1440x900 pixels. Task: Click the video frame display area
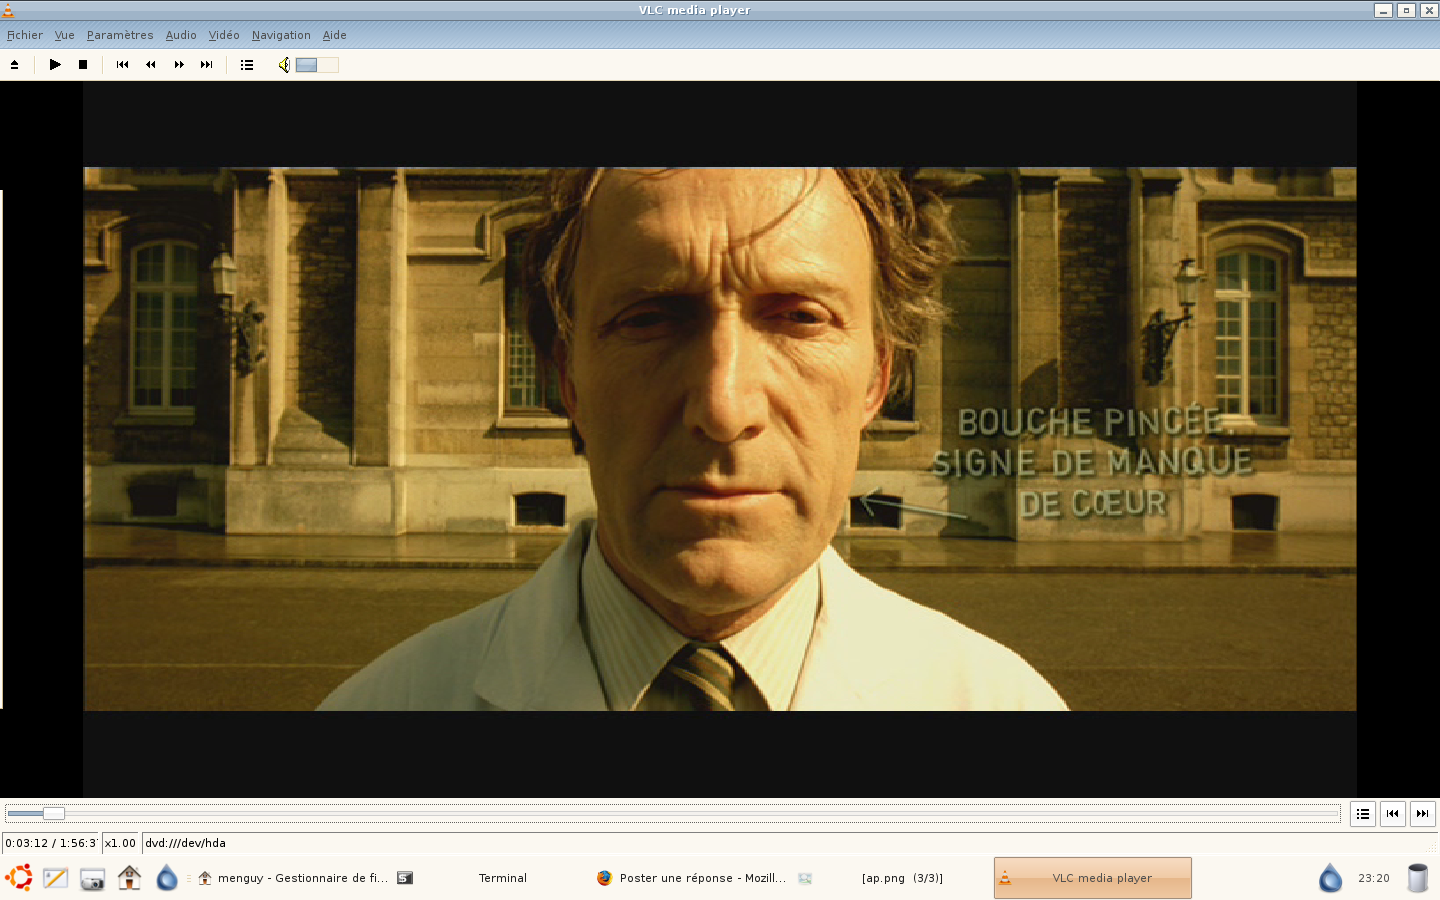[720, 439]
